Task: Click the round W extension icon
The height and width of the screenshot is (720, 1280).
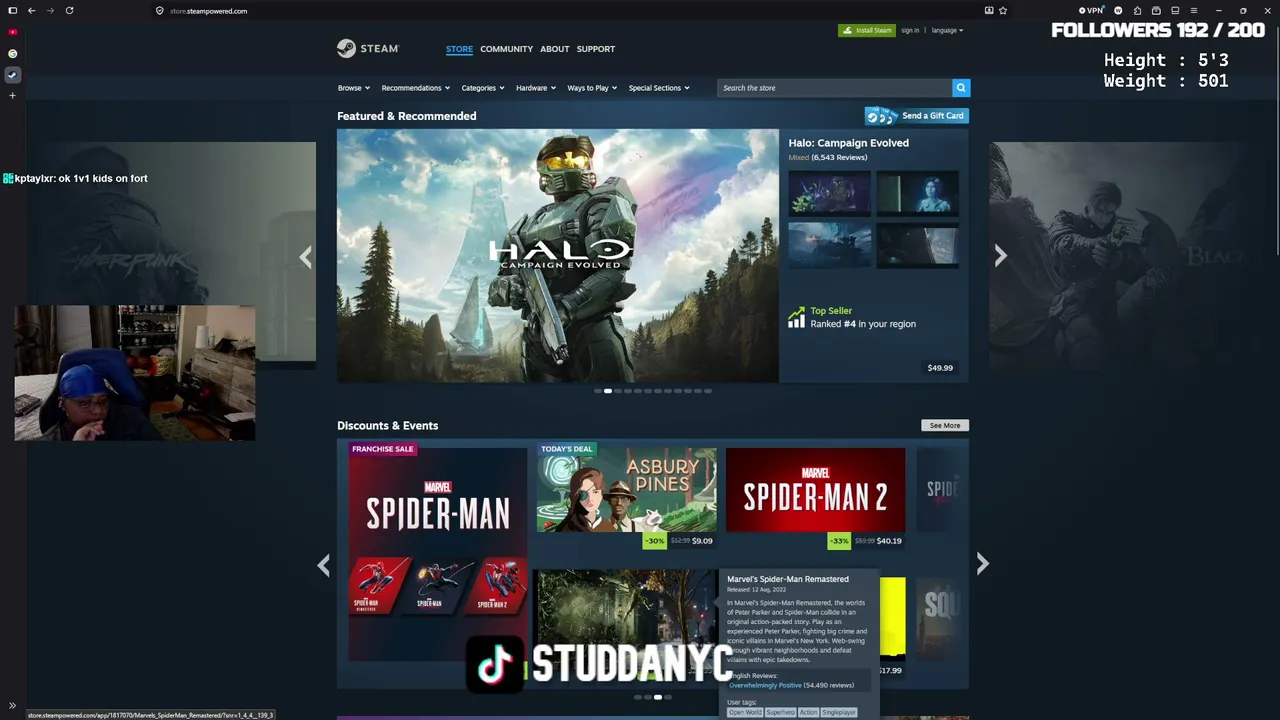Action: [x=1118, y=11]
